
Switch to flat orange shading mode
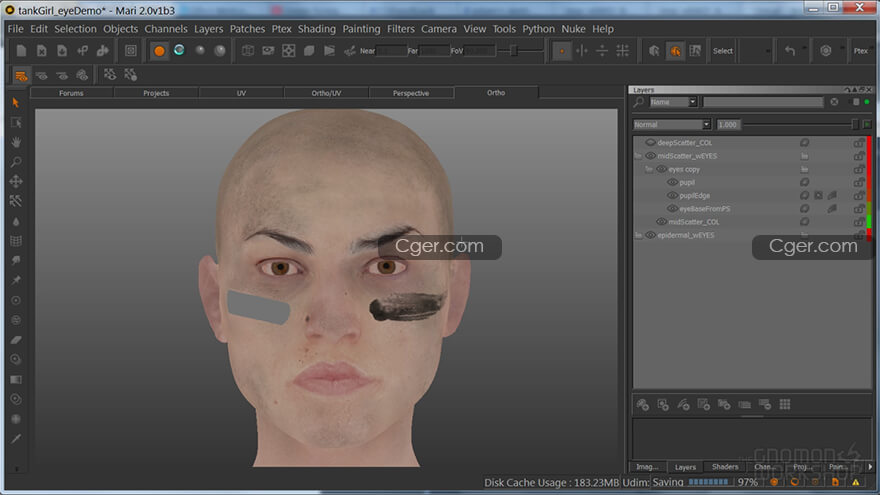pyautogui.click(x=159, y=51)
